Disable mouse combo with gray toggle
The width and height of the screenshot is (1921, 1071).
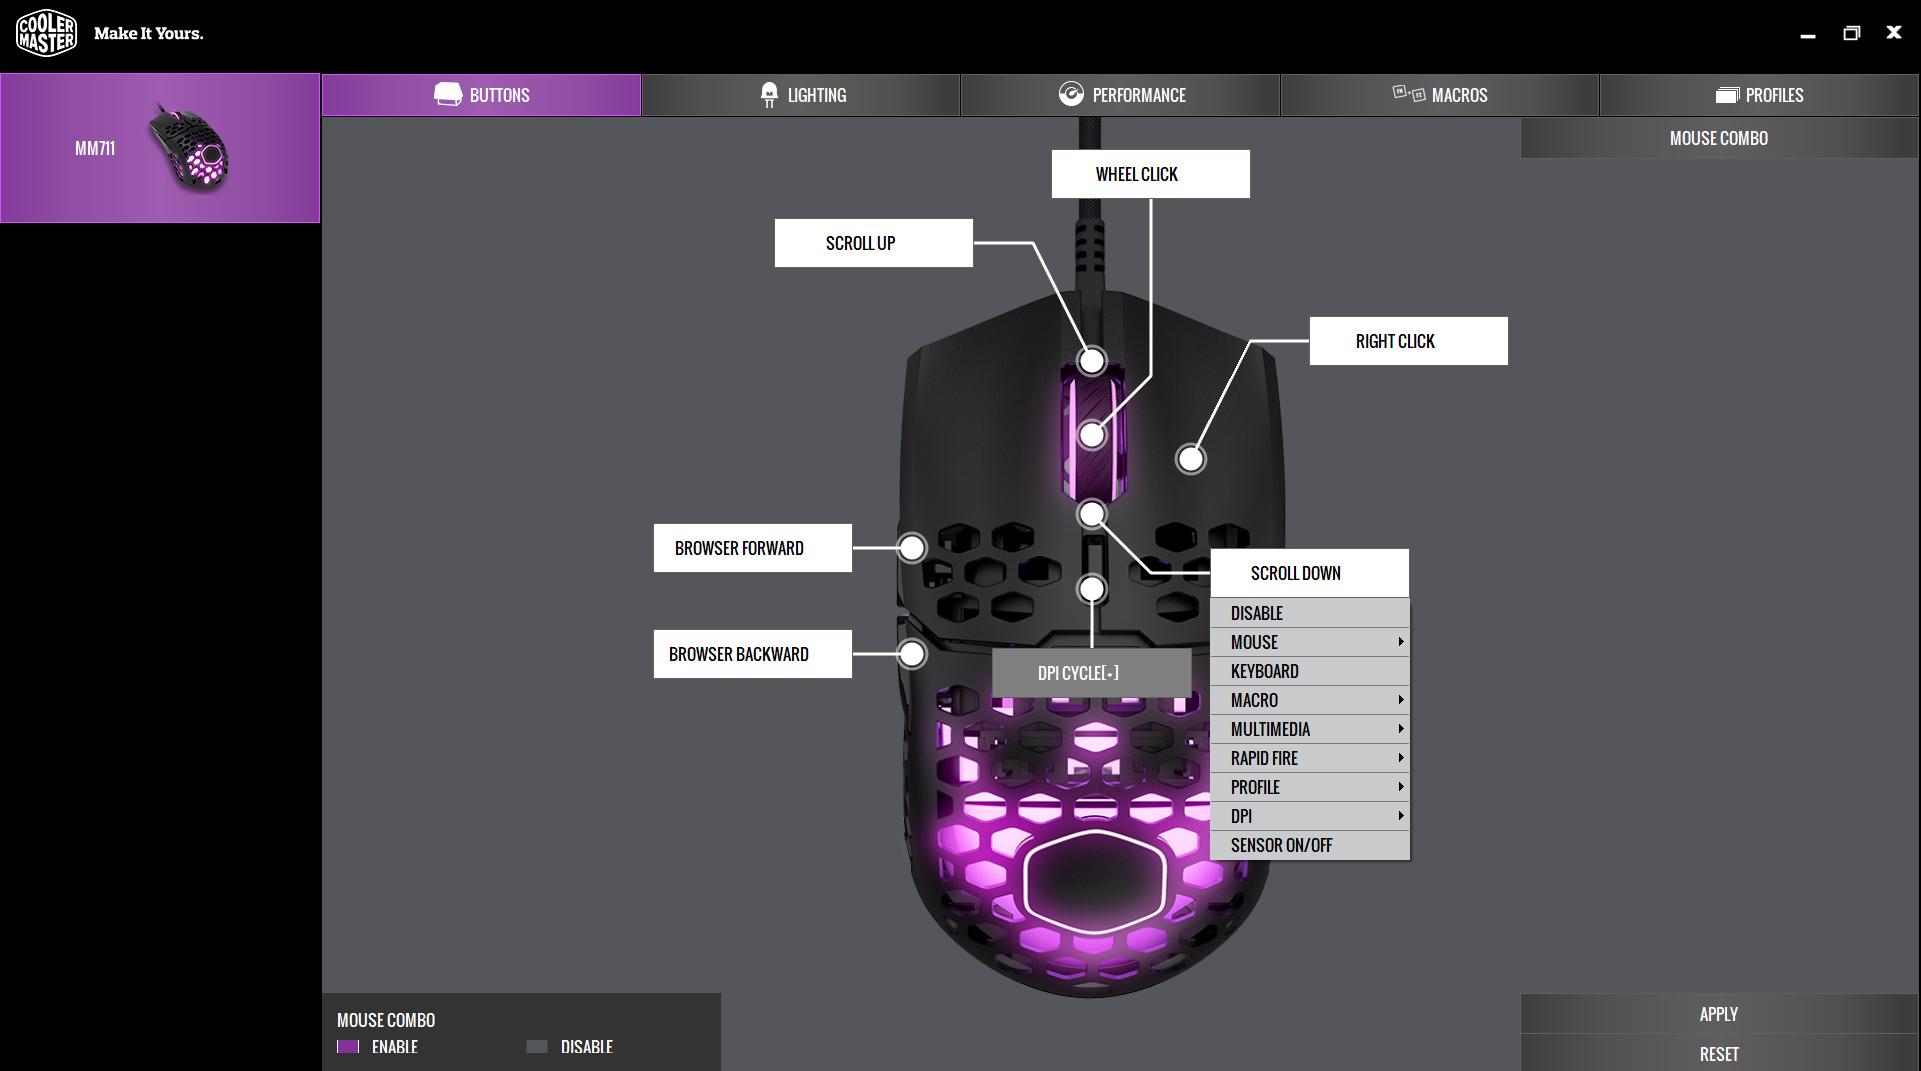(537, 1047)
